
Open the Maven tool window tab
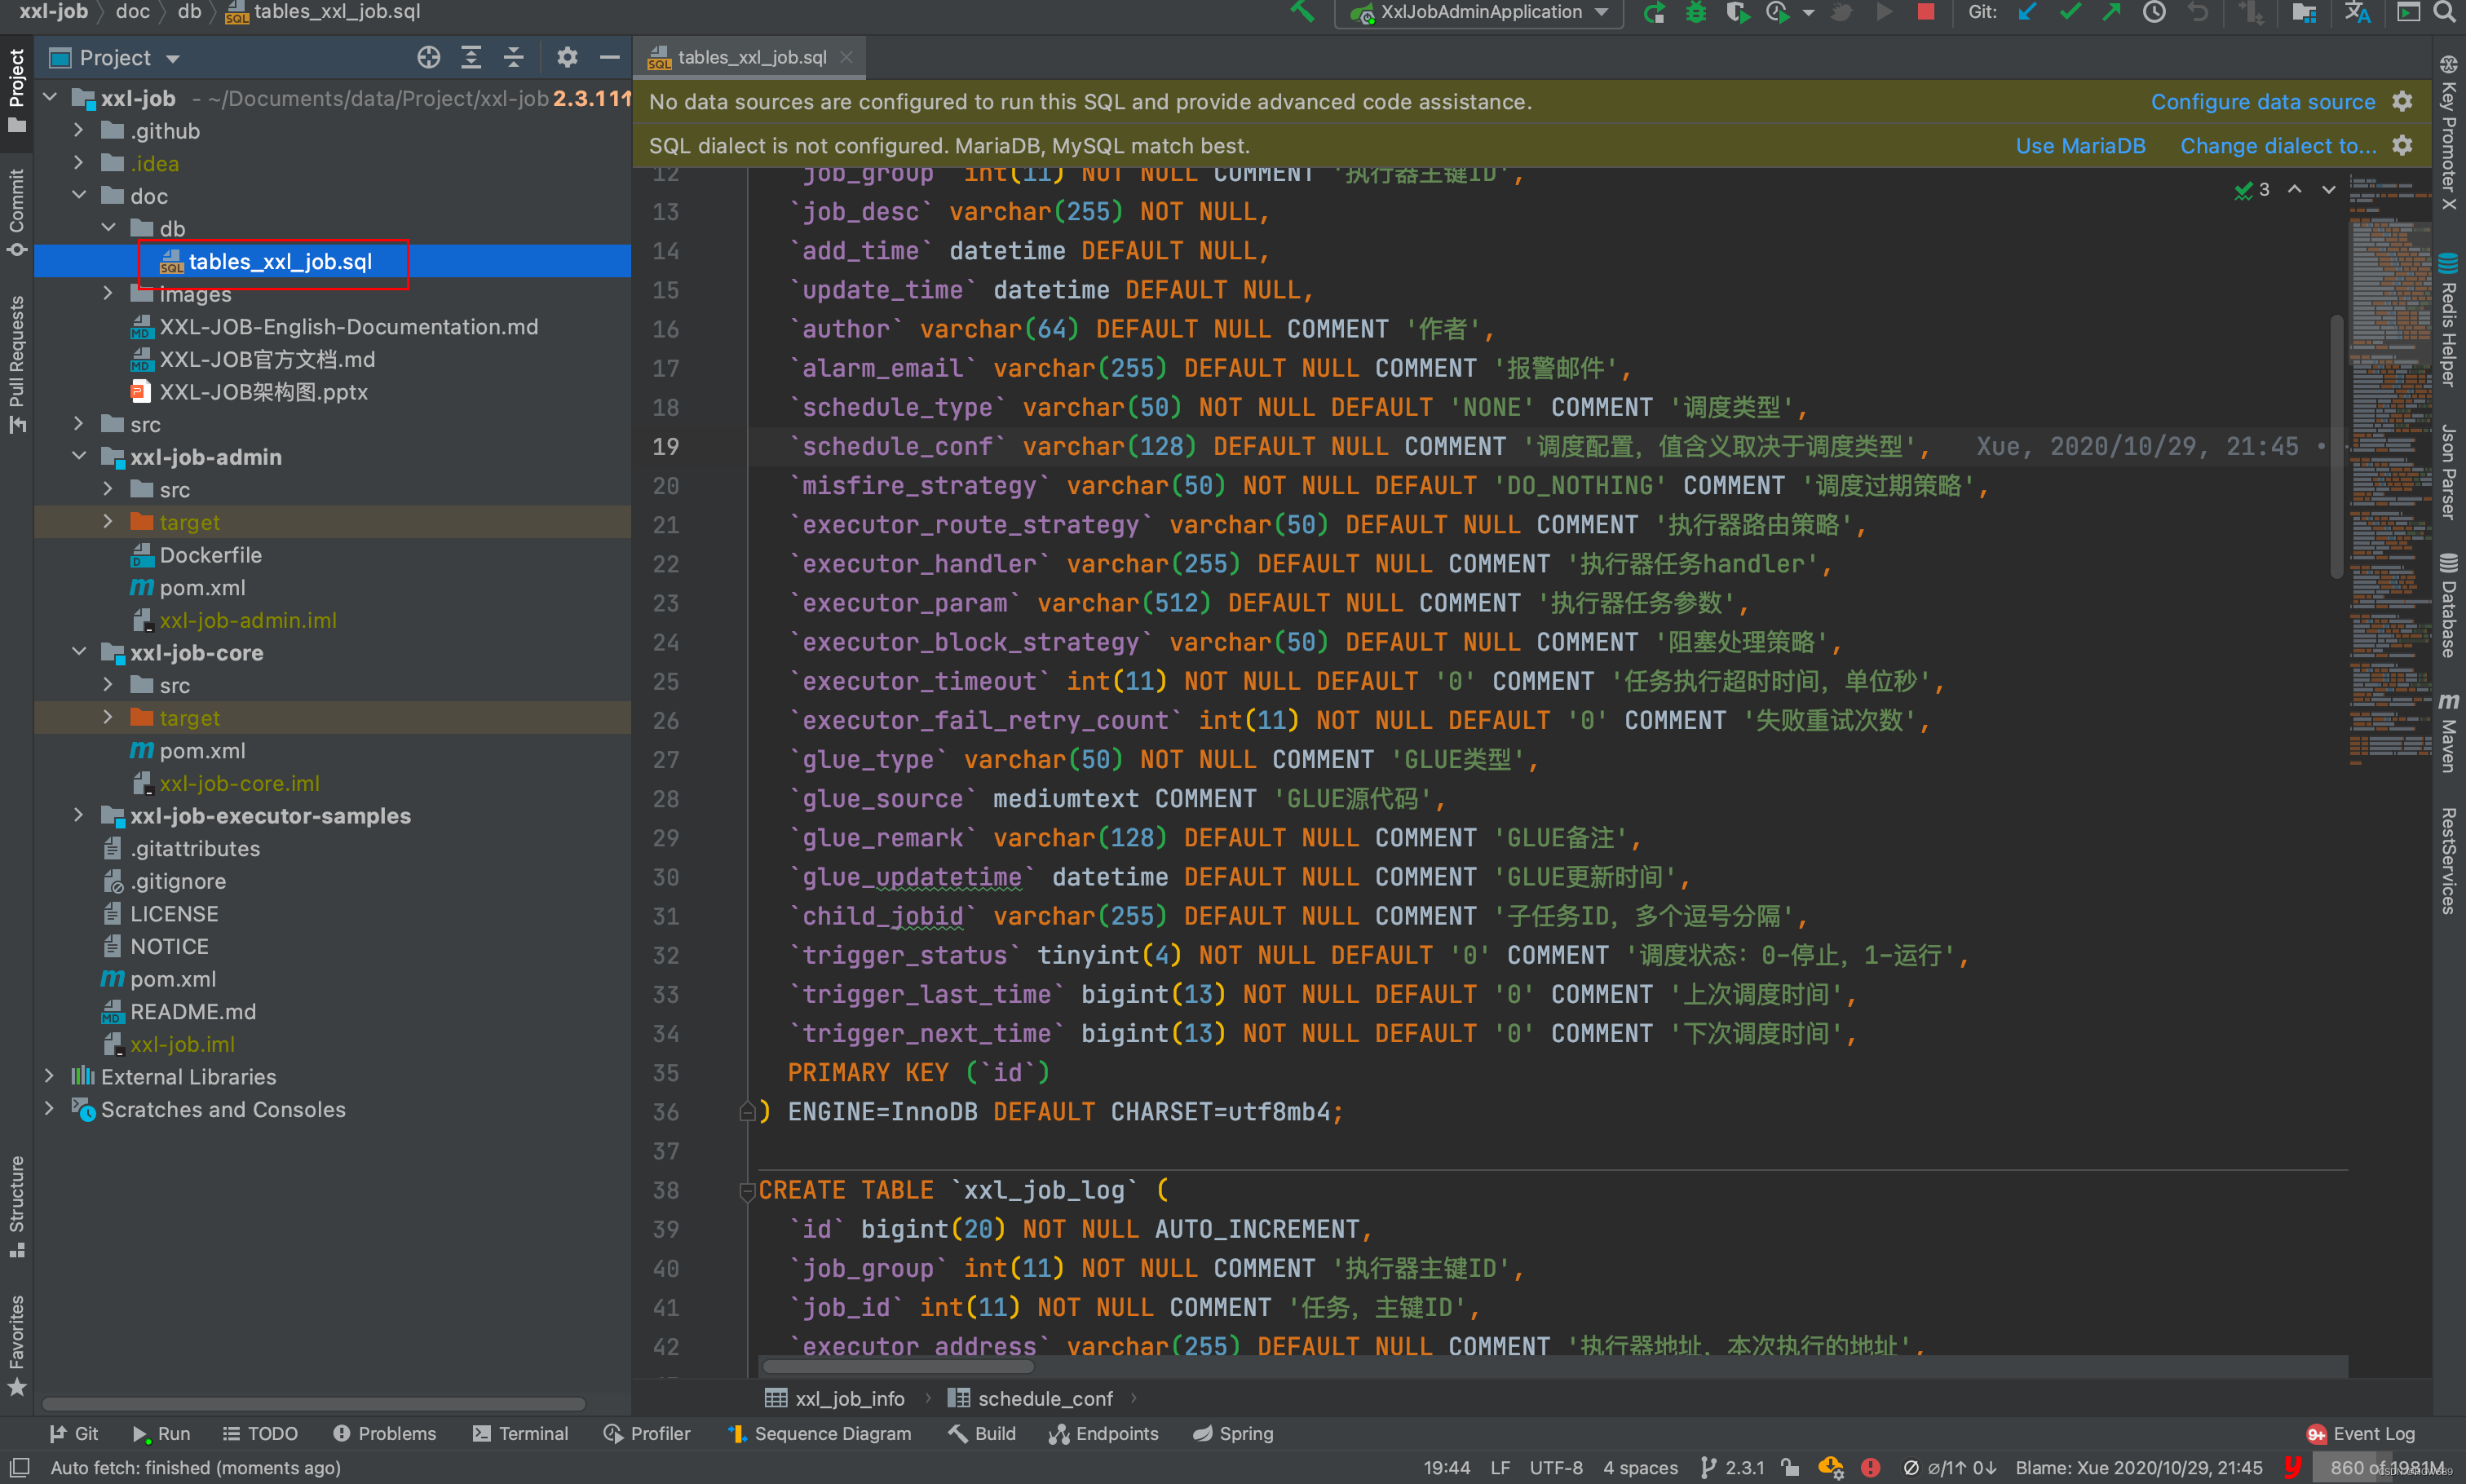(x=2448, y=732)
